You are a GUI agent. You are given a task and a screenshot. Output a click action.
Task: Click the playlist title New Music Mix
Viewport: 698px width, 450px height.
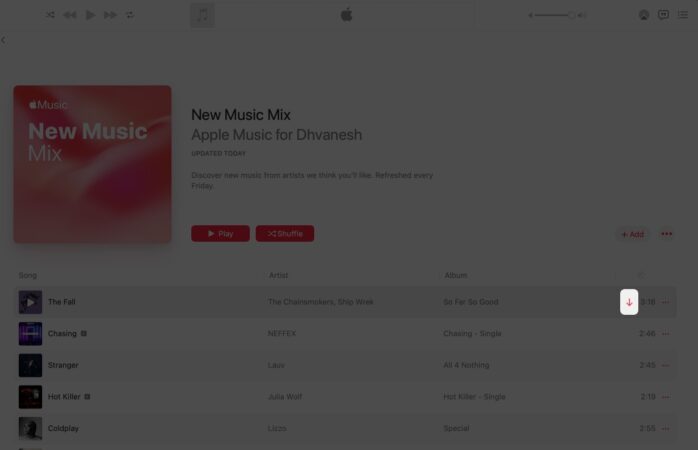[241, 115]
